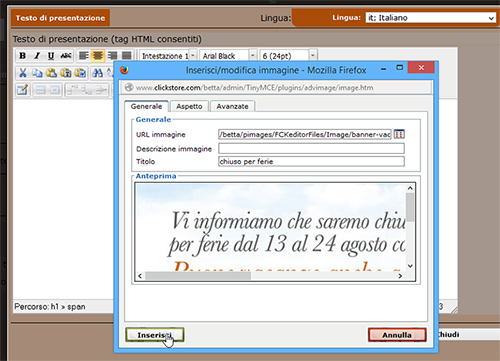This screenshot has height=361, width=500.
Task: Click the insert row before icon
Action: [x=72, y=90]
